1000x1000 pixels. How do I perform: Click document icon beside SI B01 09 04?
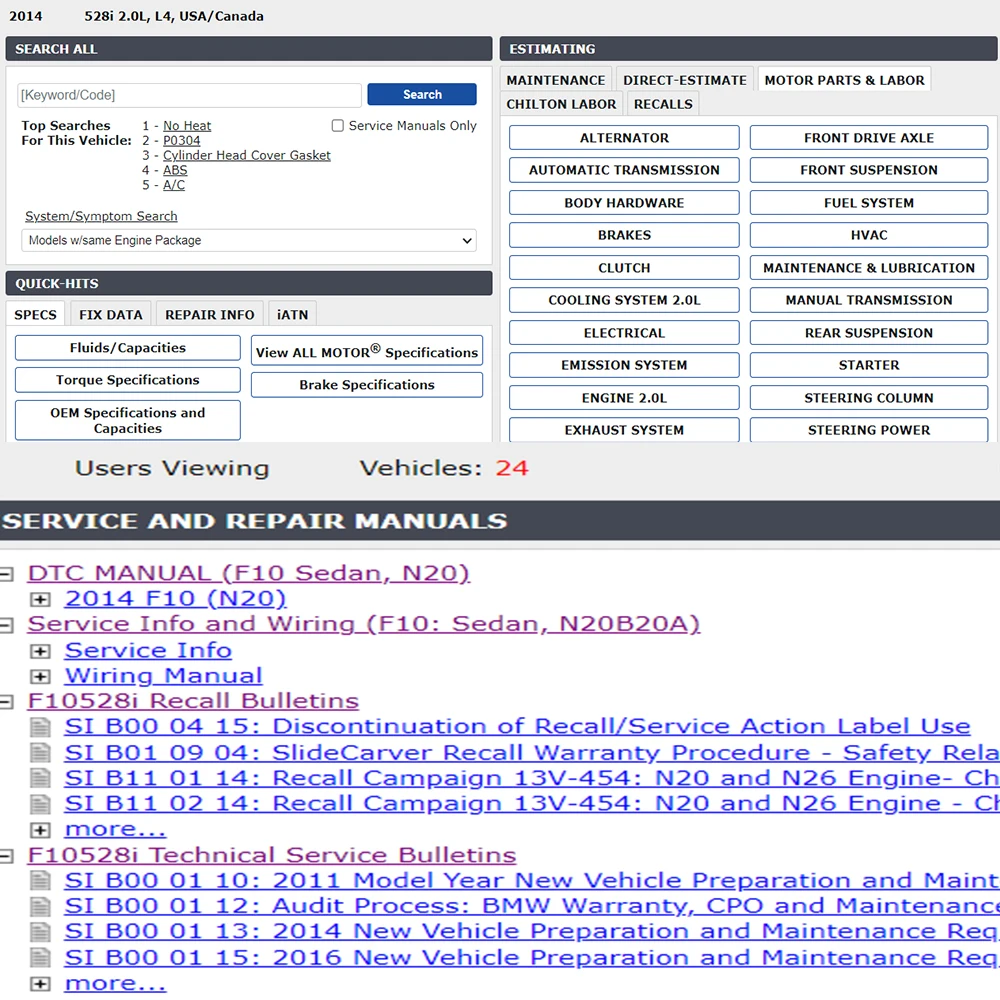pyautogui.click(x=40, y=753)
